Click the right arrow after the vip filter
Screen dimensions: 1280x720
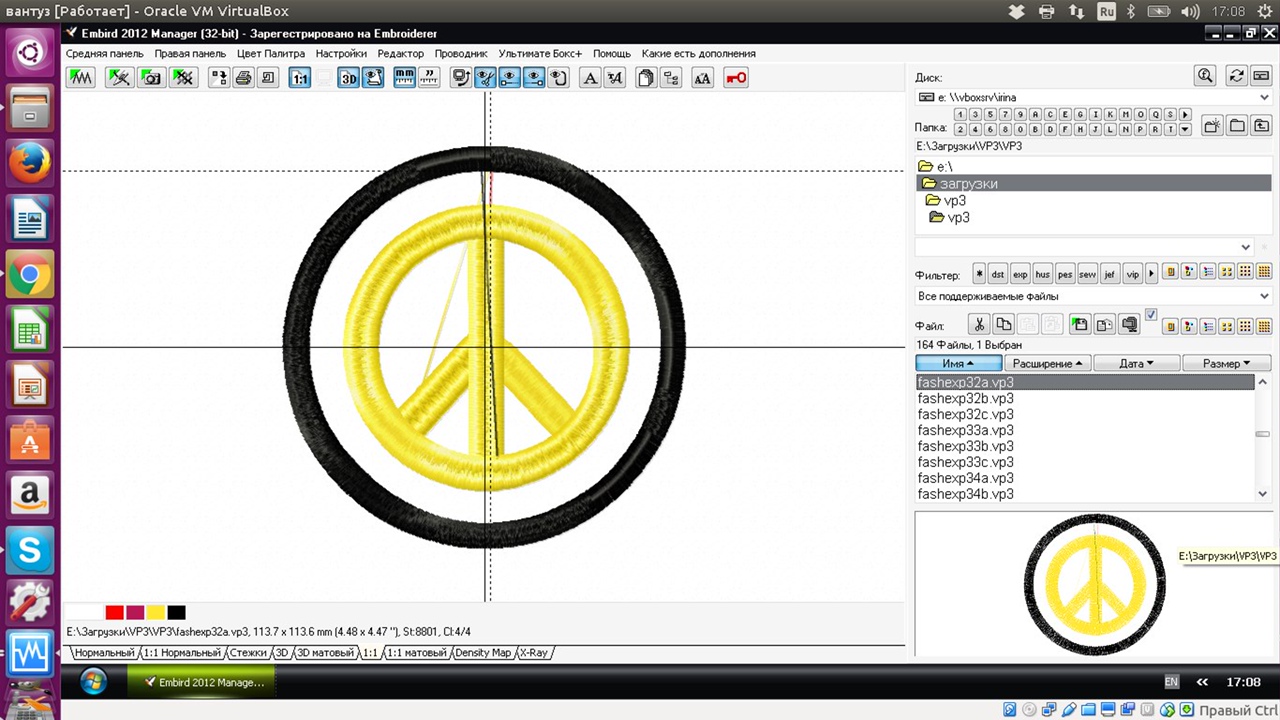click(1151, 273)
